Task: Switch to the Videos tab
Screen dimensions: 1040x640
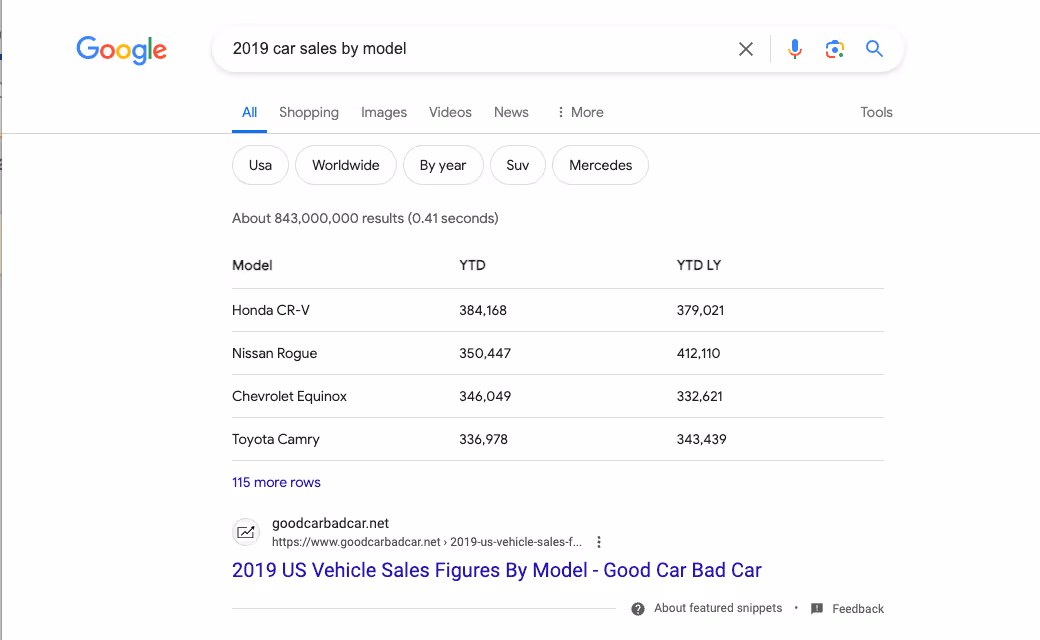Action: click(450, 112)
